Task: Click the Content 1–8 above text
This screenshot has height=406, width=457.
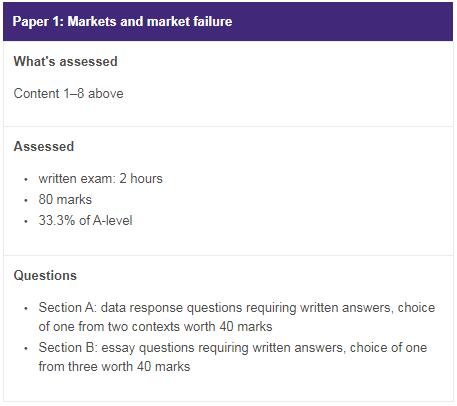Action: [x=68, y=93]
